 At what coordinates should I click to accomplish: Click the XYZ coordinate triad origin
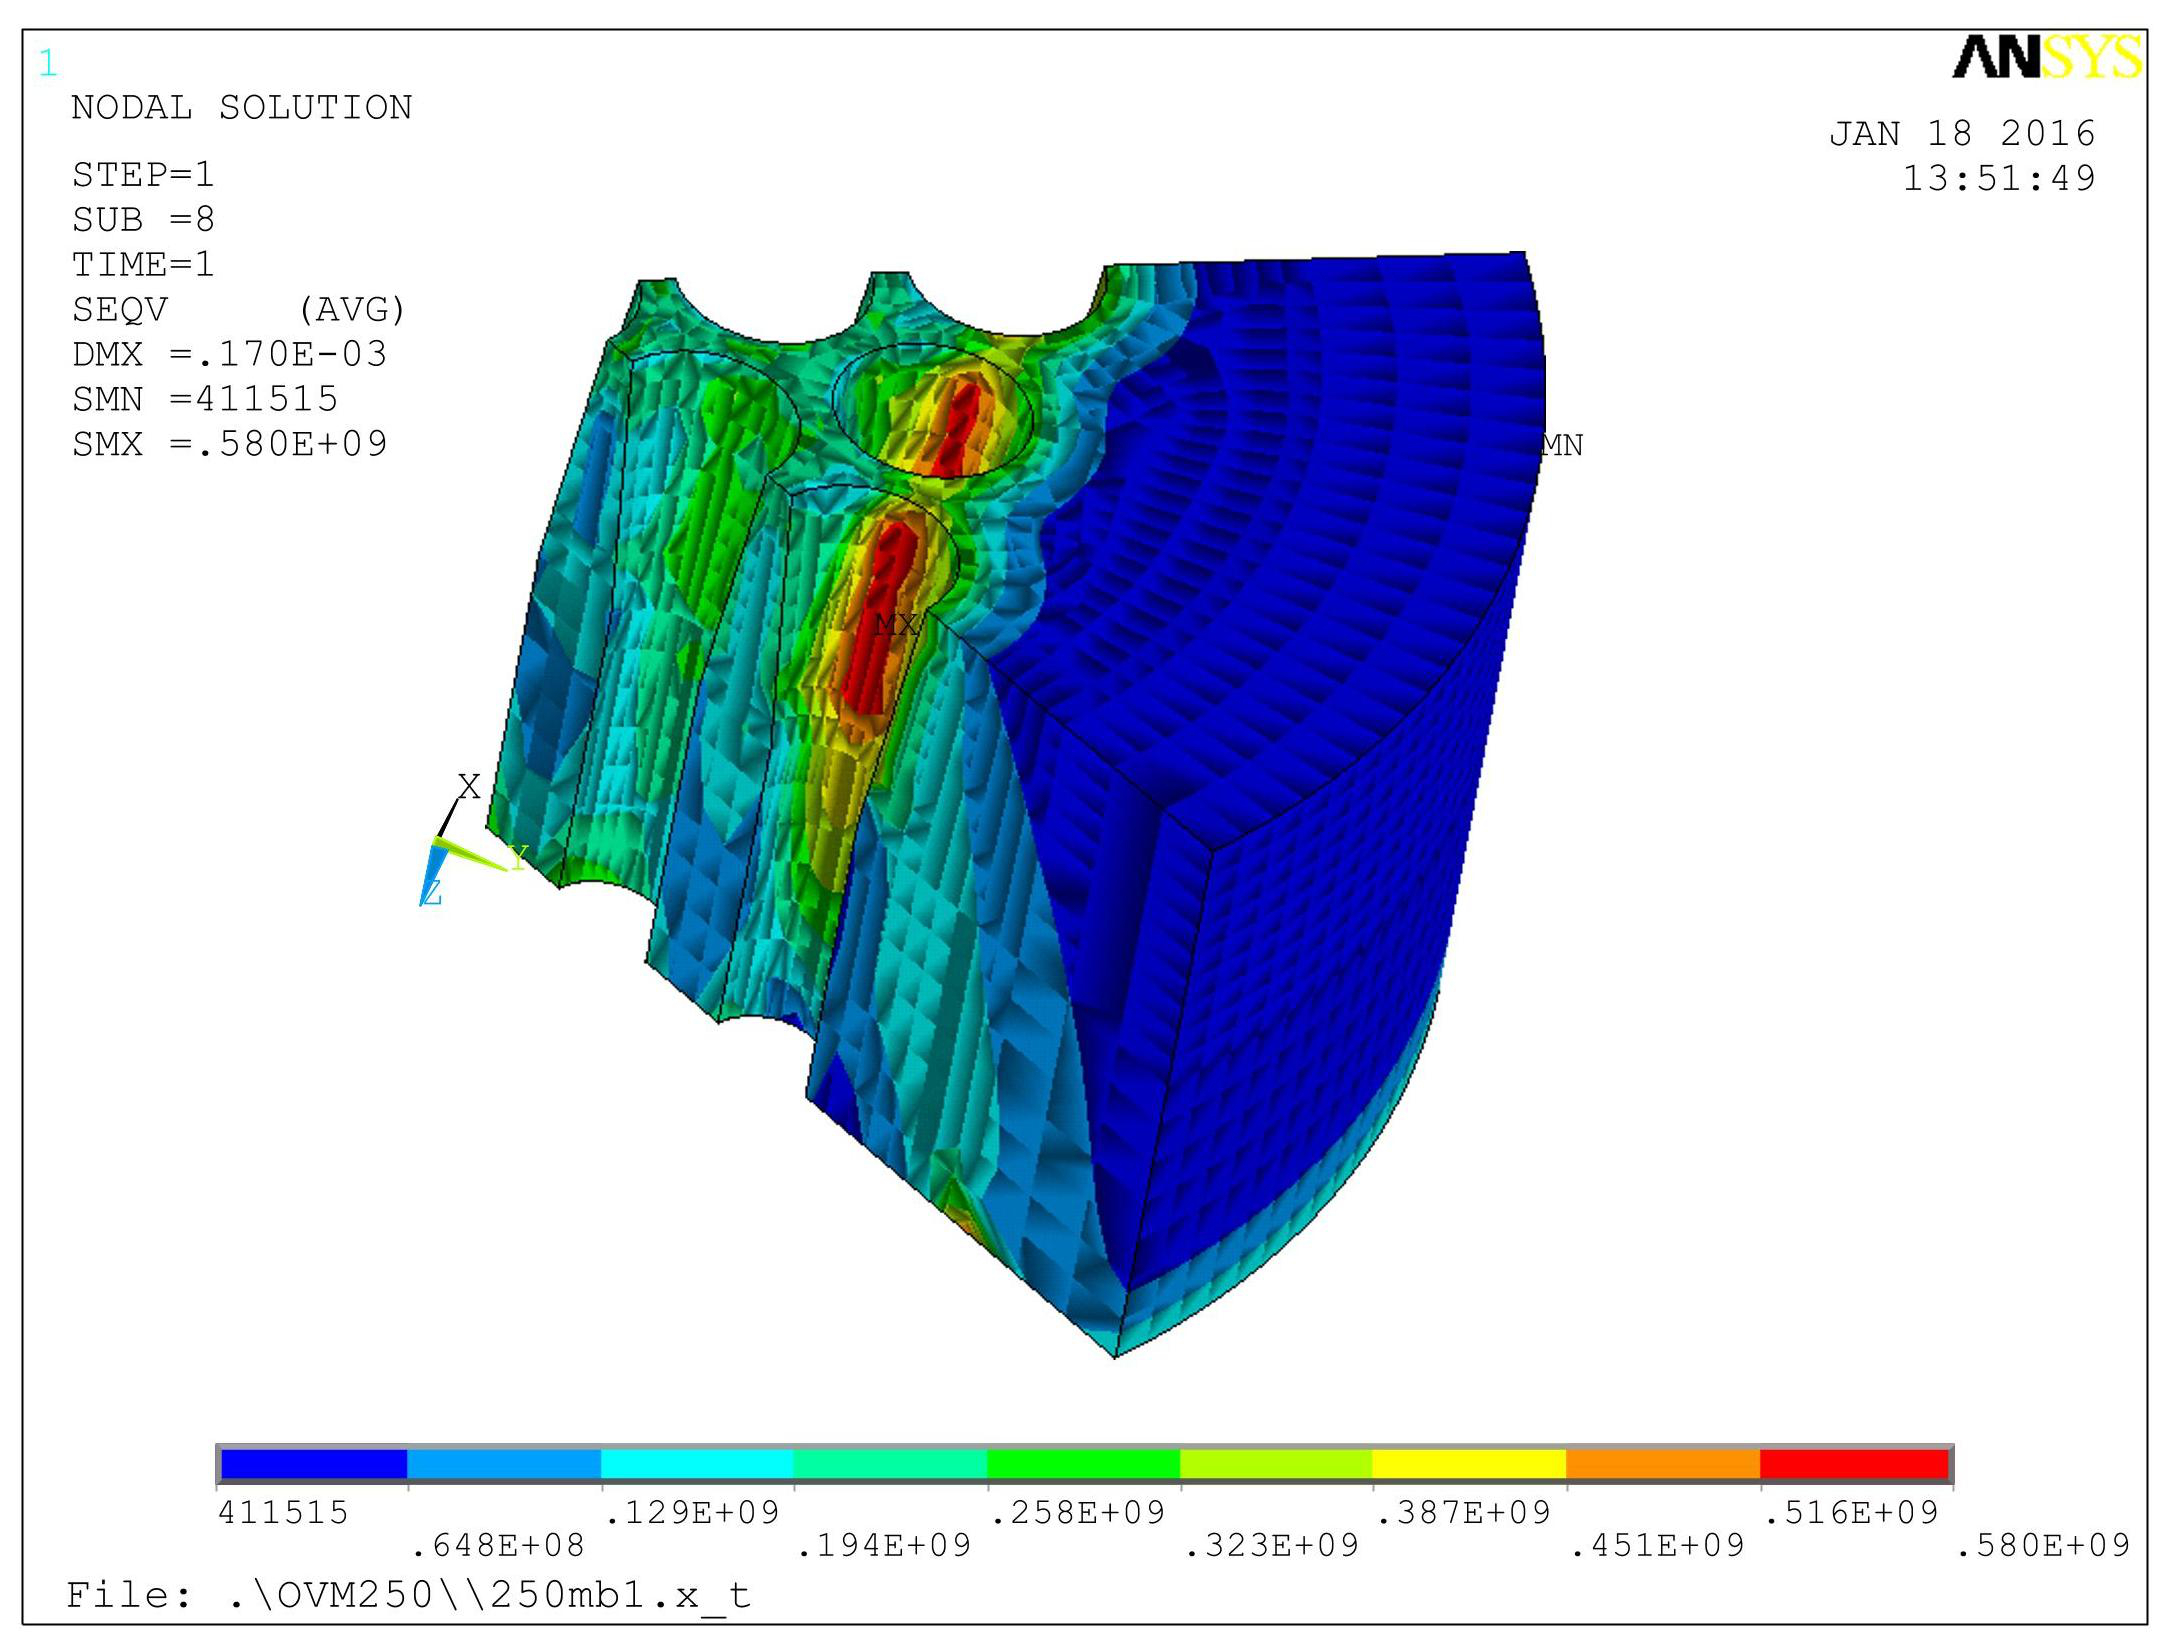pyautogui.click(x=437, y=840)
